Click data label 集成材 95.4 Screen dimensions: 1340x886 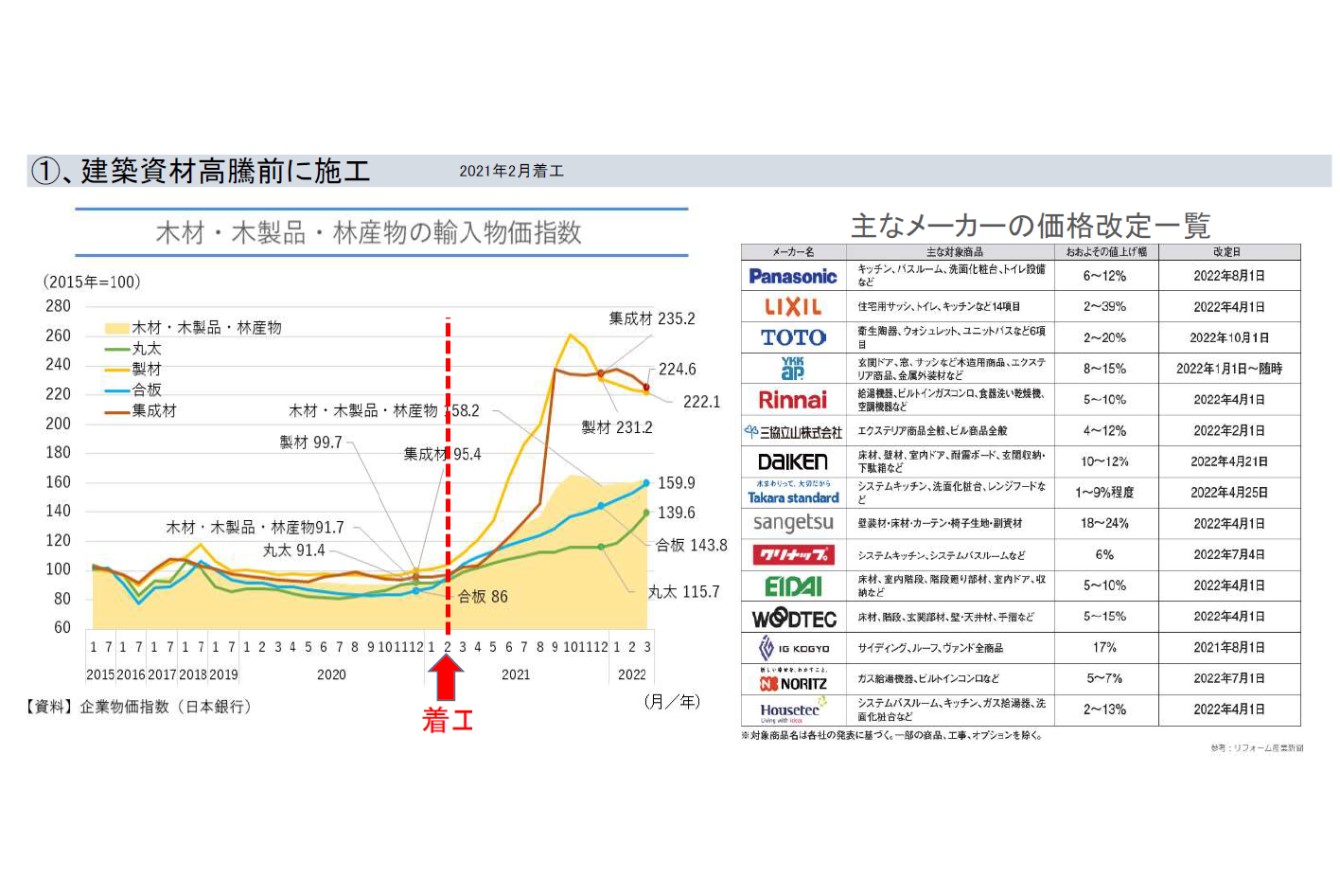coord(442,454)
